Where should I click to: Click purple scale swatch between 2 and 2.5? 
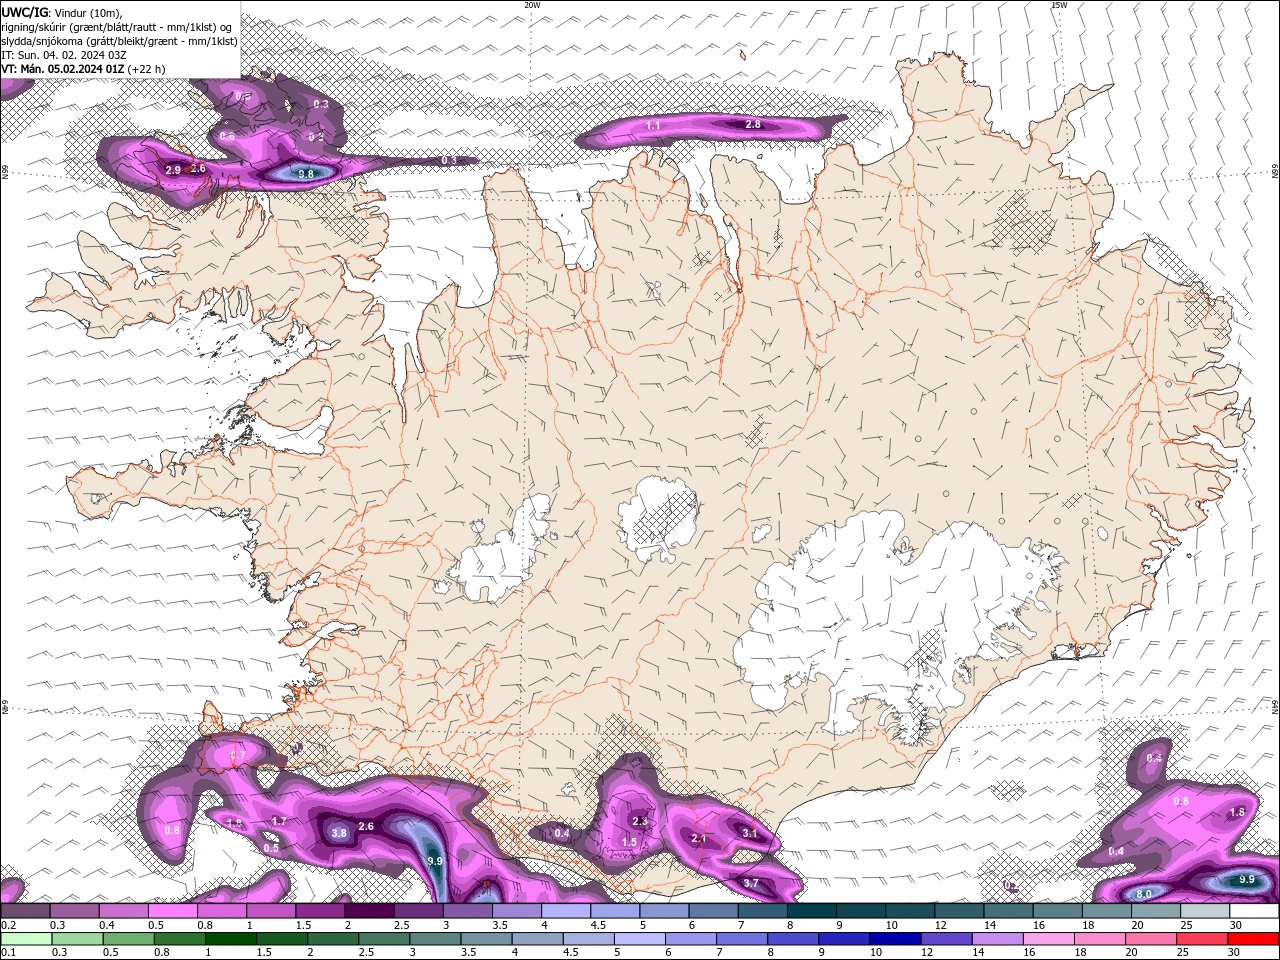click(368, 911)
